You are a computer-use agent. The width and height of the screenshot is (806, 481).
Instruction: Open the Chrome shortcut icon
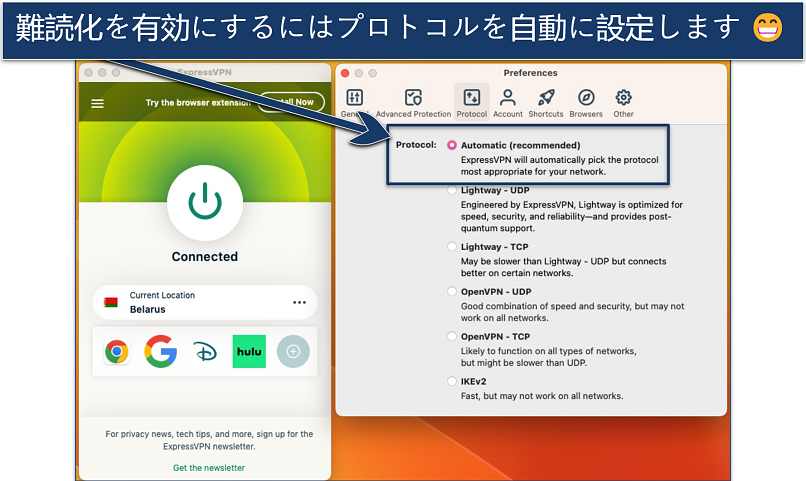117,351
